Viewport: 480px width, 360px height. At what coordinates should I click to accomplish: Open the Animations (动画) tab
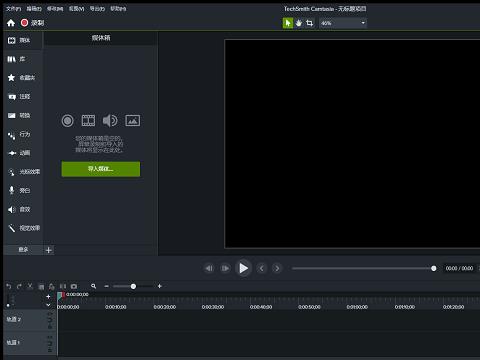coord(23,153)
